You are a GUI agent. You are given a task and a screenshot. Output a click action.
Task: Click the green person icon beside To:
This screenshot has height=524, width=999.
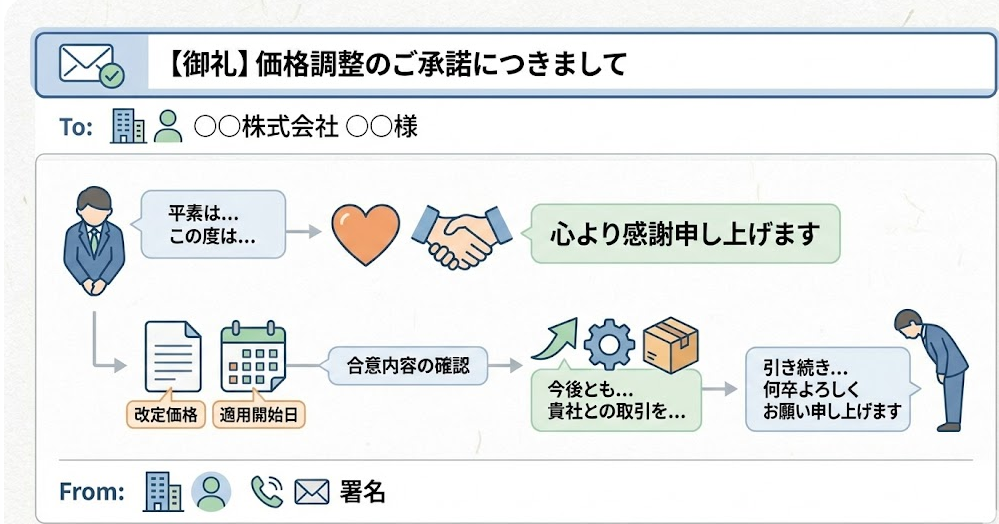click(169, 127)
